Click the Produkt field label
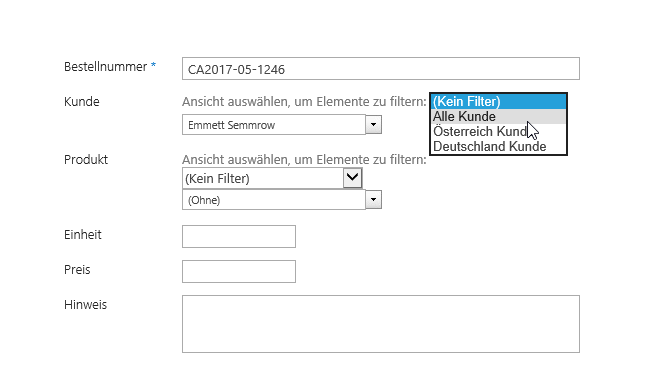The height and width of the screenshot is (383, 658). click(86, 160)
